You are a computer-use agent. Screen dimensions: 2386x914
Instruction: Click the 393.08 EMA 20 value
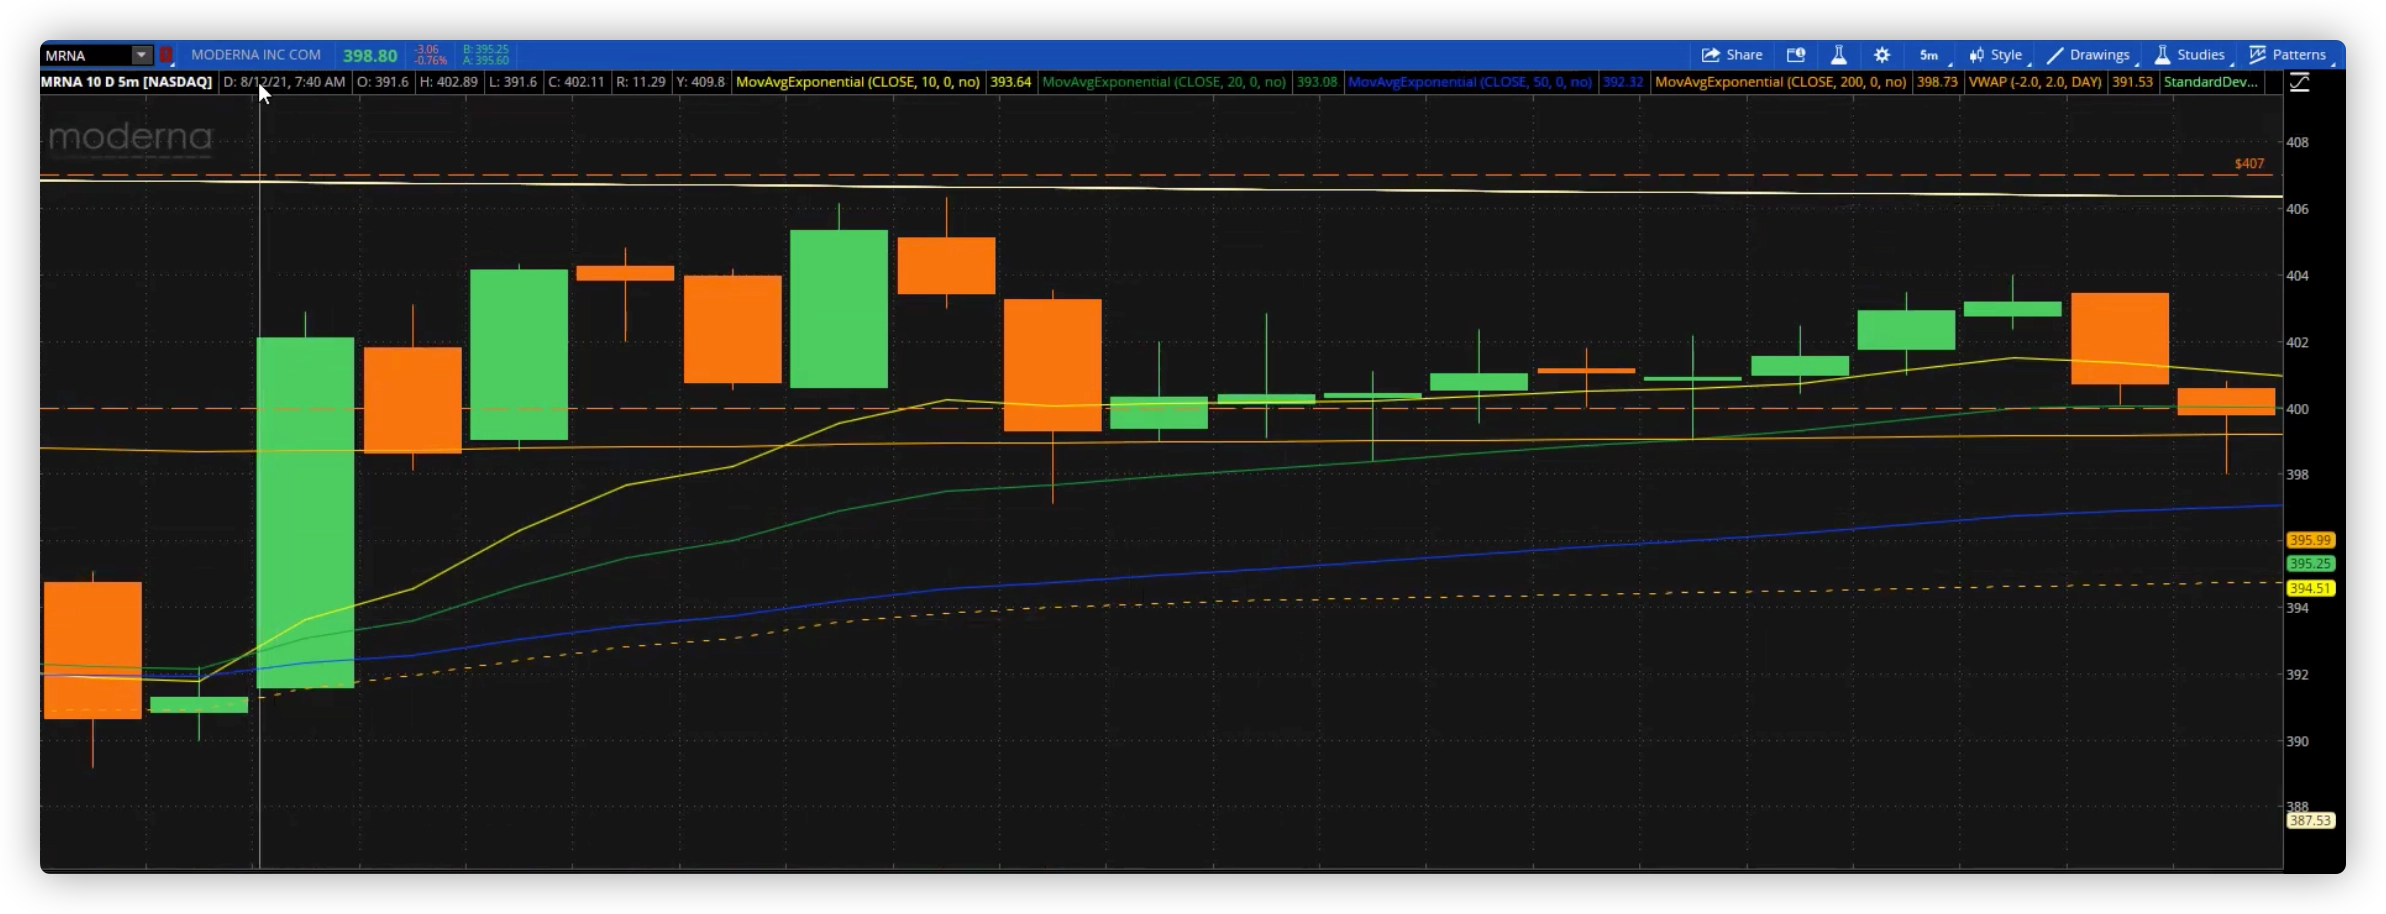click(1317, 82)
